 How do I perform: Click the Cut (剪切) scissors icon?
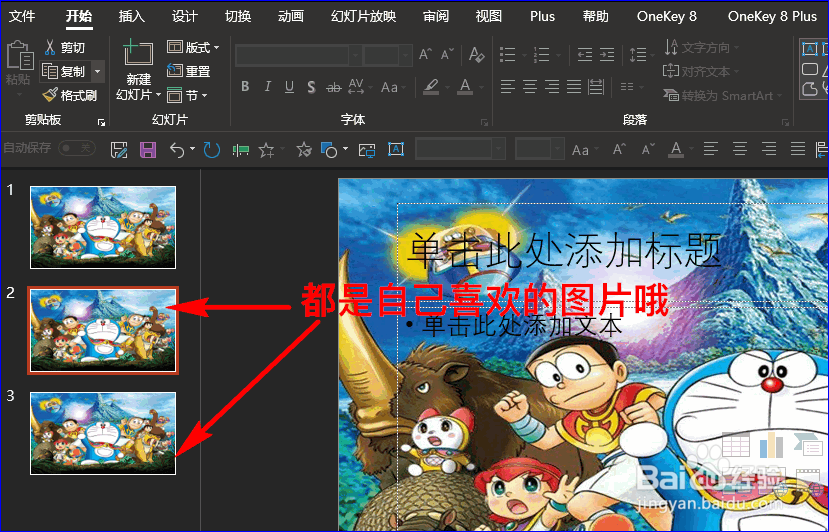click(50, 47)
